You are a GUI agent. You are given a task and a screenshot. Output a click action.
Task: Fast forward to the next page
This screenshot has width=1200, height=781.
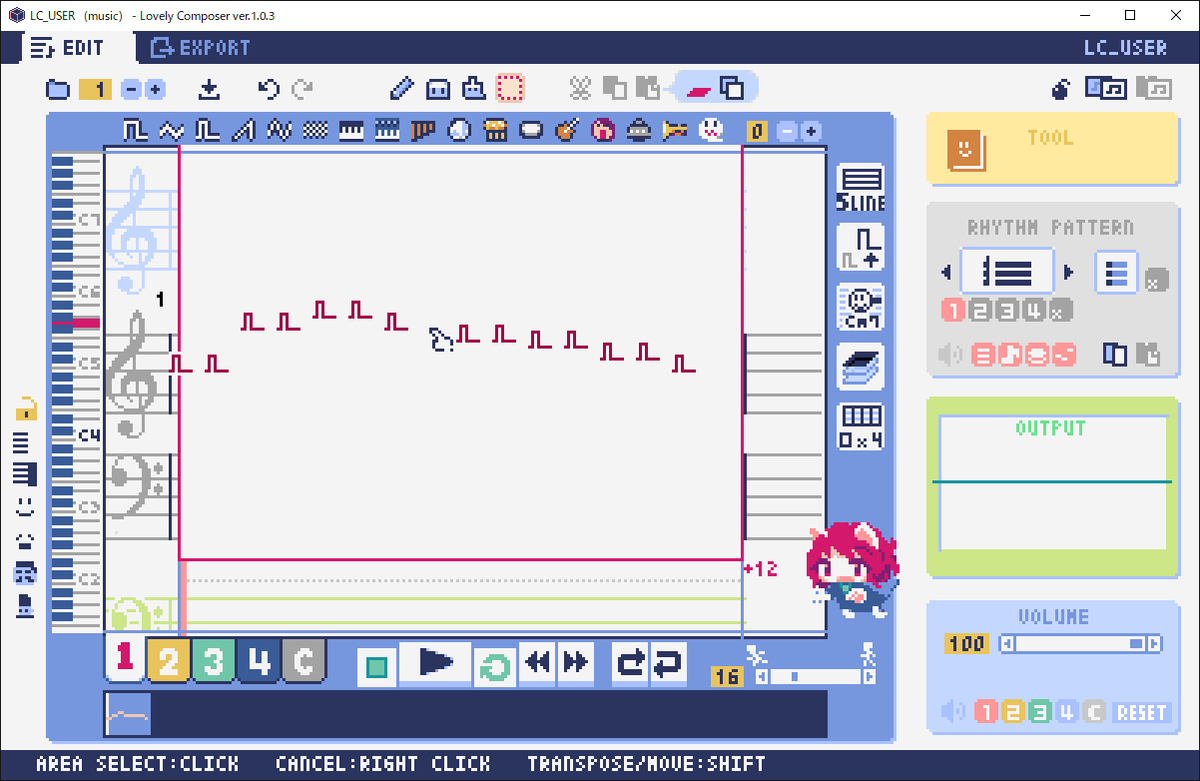pos(576,663)
